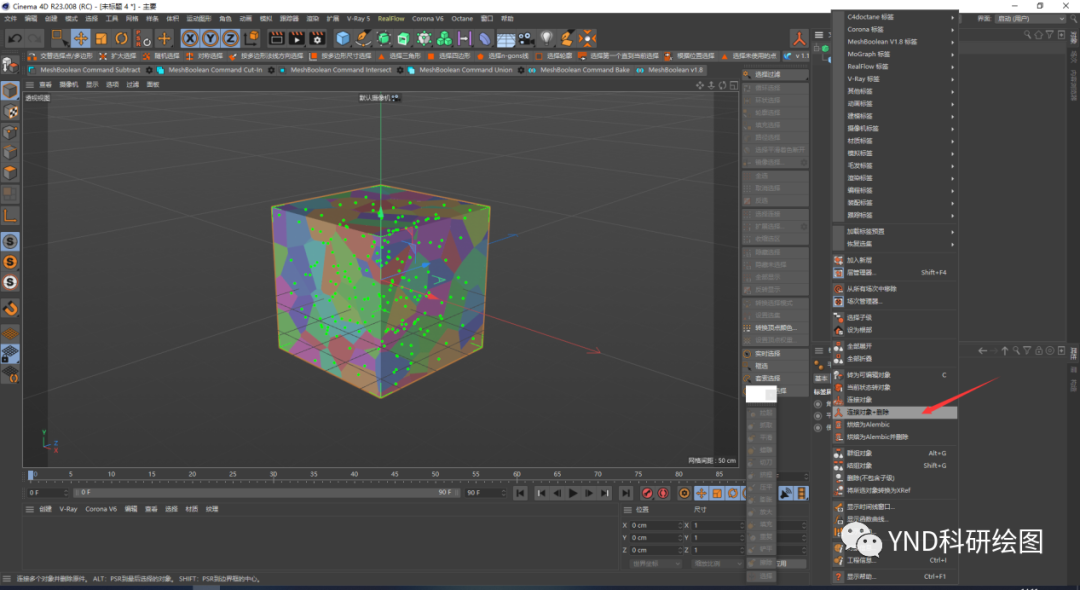Screen dimensions: 1080x590
Task: Expand the MoGraph 标签 submenu
Action: 895,54
